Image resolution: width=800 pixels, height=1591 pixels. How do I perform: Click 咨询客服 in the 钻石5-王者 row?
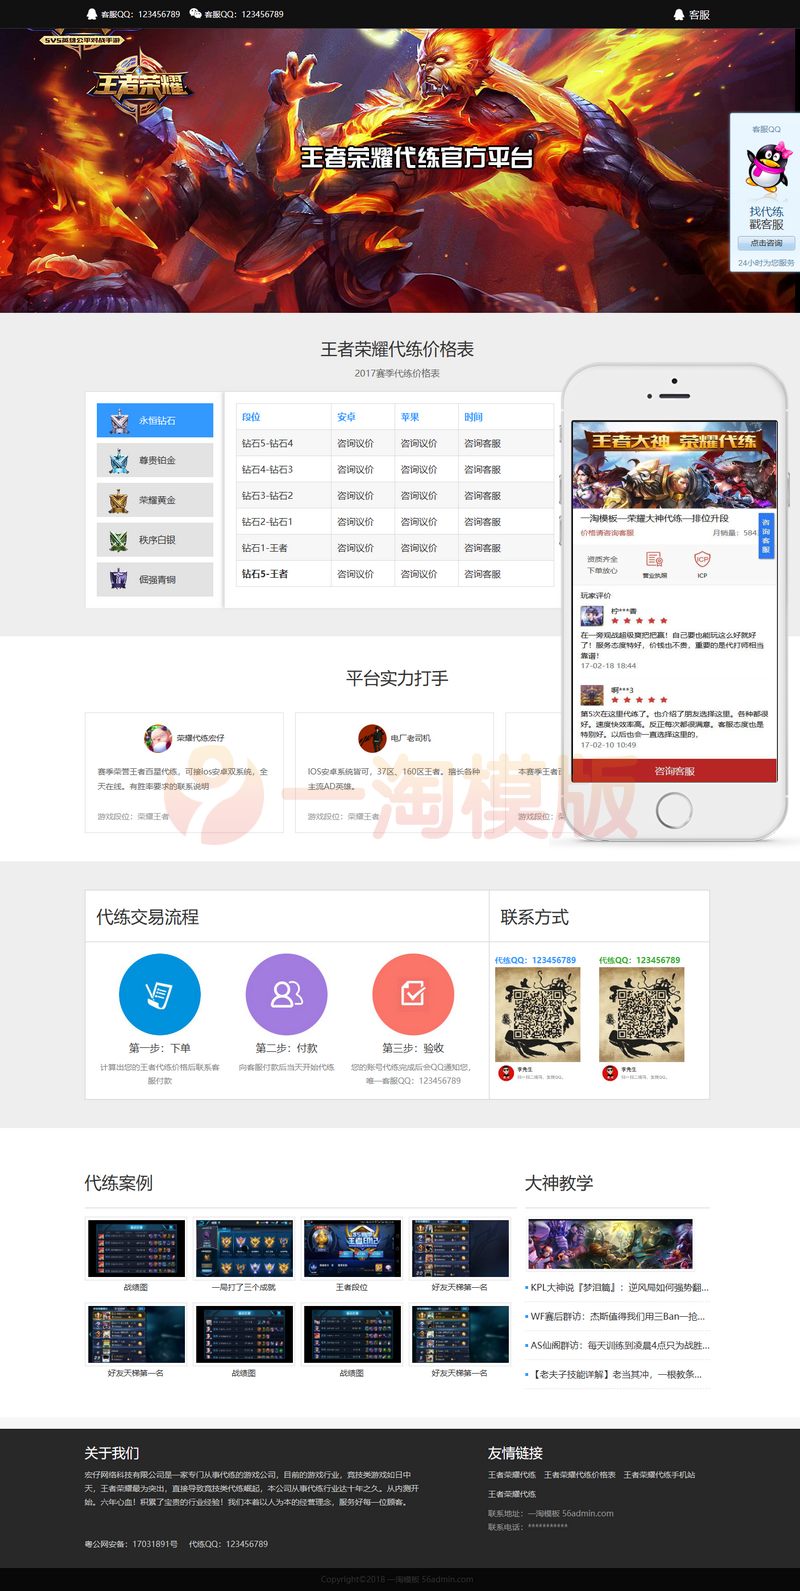coord(482,574)
